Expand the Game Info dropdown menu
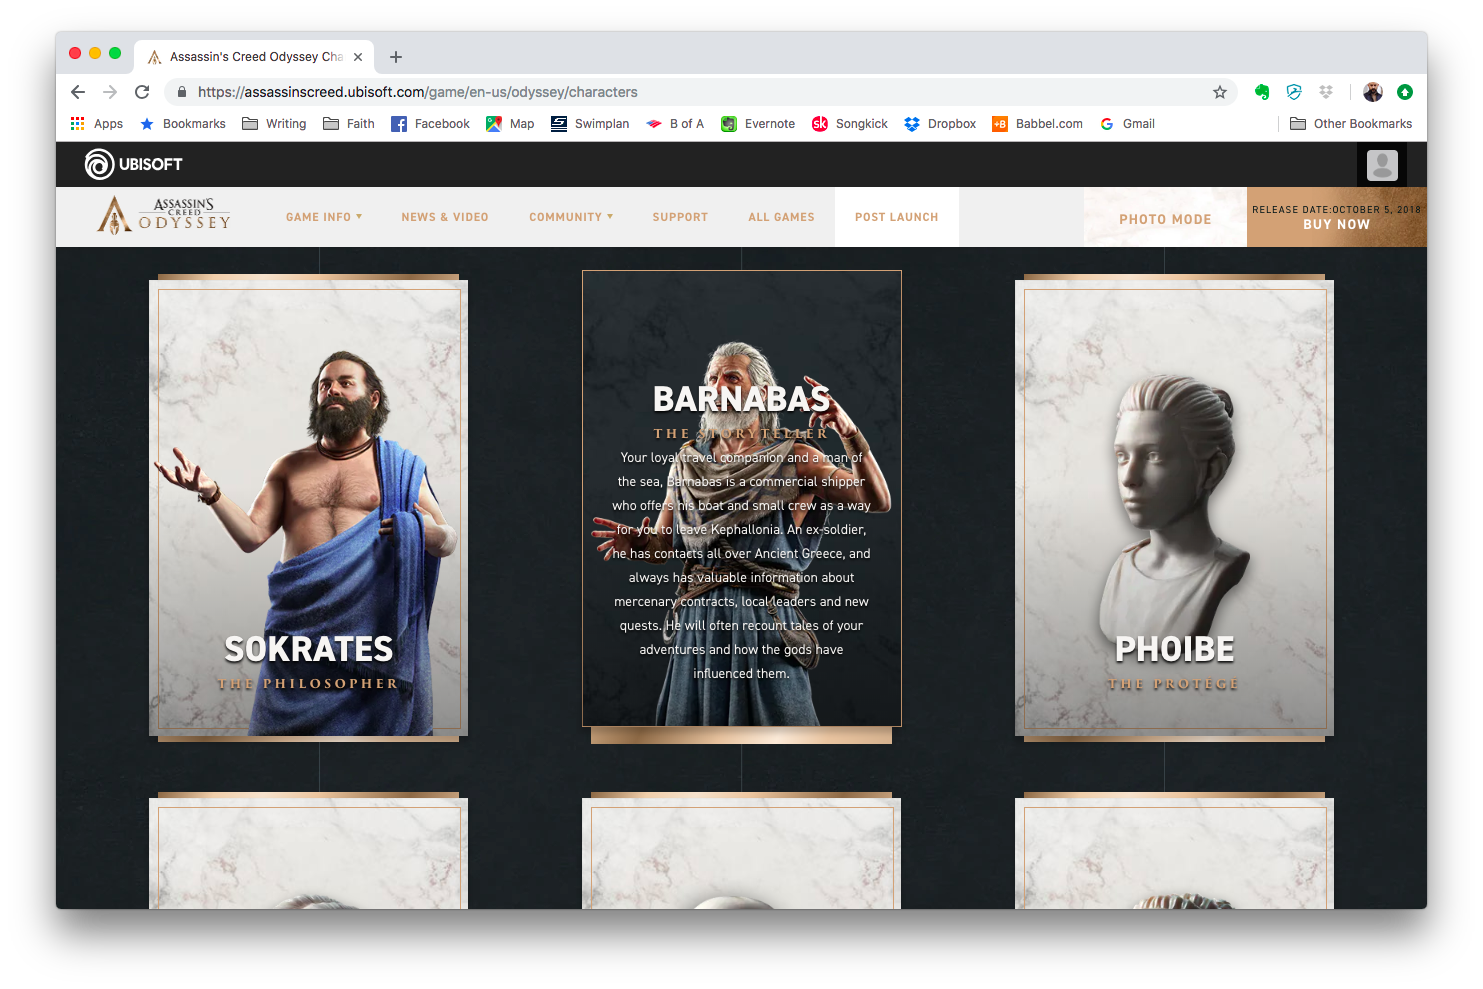This screenshot has width=1483, height=989. point(324,217)
